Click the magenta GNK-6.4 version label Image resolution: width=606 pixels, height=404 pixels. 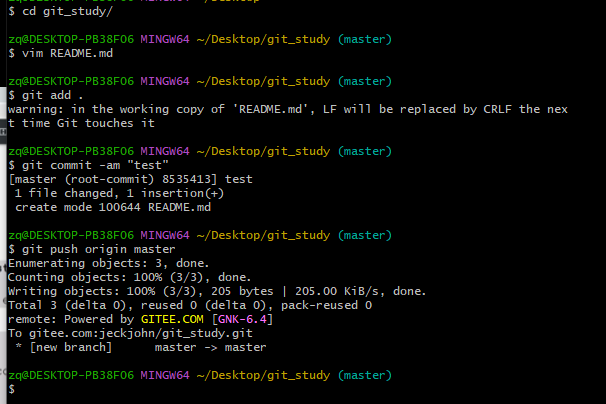tap(242, 319)
